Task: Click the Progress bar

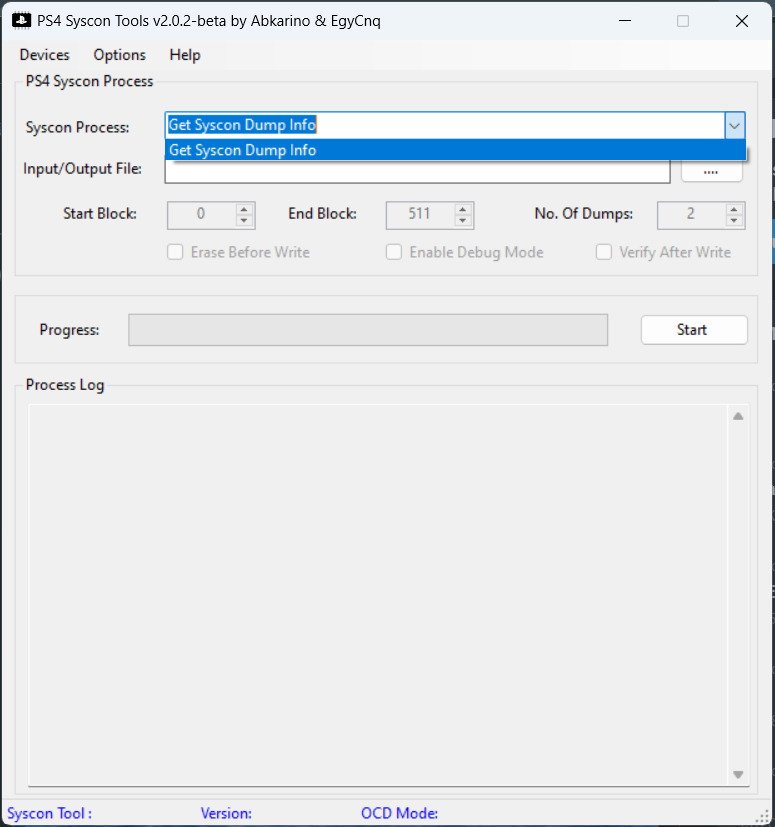Action: pyautogui.click(x=368, y=330)
